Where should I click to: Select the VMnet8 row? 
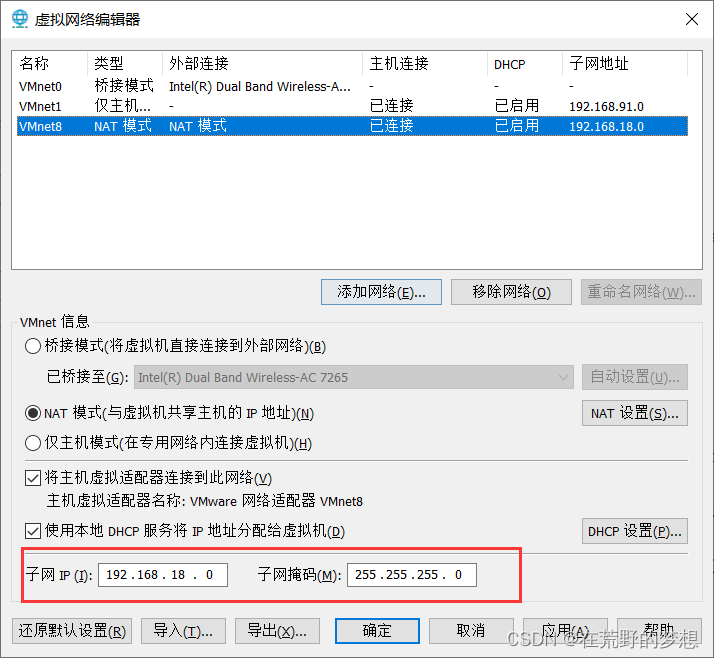[x=352, y=126]
